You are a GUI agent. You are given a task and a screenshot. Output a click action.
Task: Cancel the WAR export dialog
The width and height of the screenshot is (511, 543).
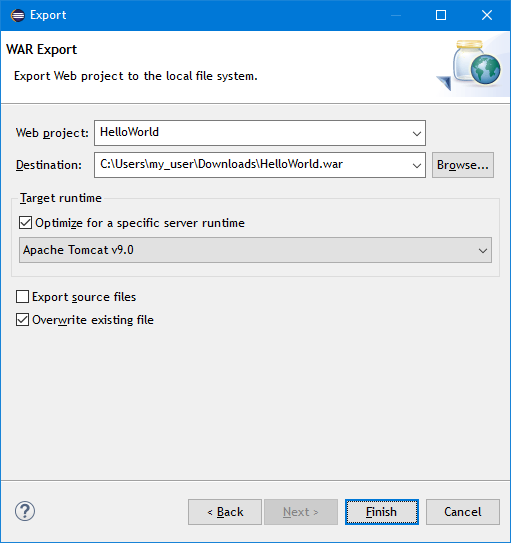[463, 512]
